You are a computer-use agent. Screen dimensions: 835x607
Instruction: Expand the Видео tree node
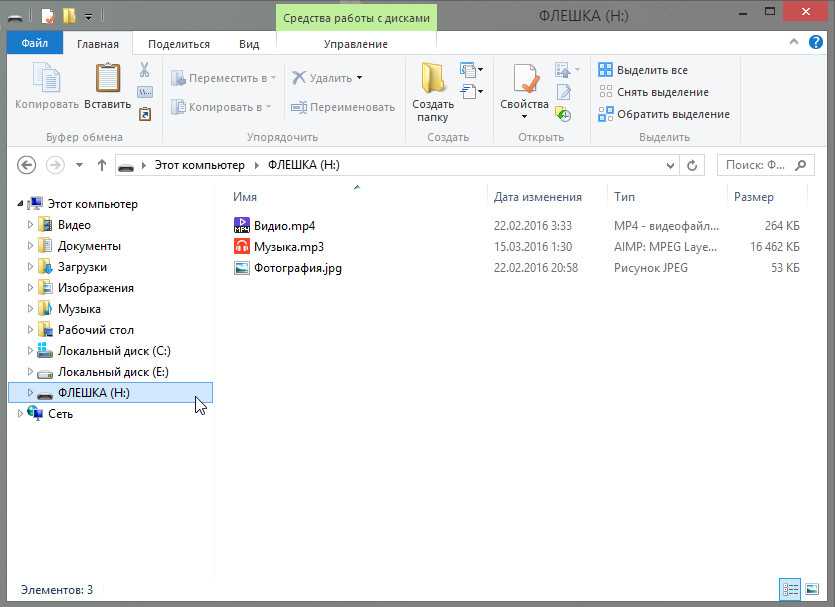(x=30, y=225)
